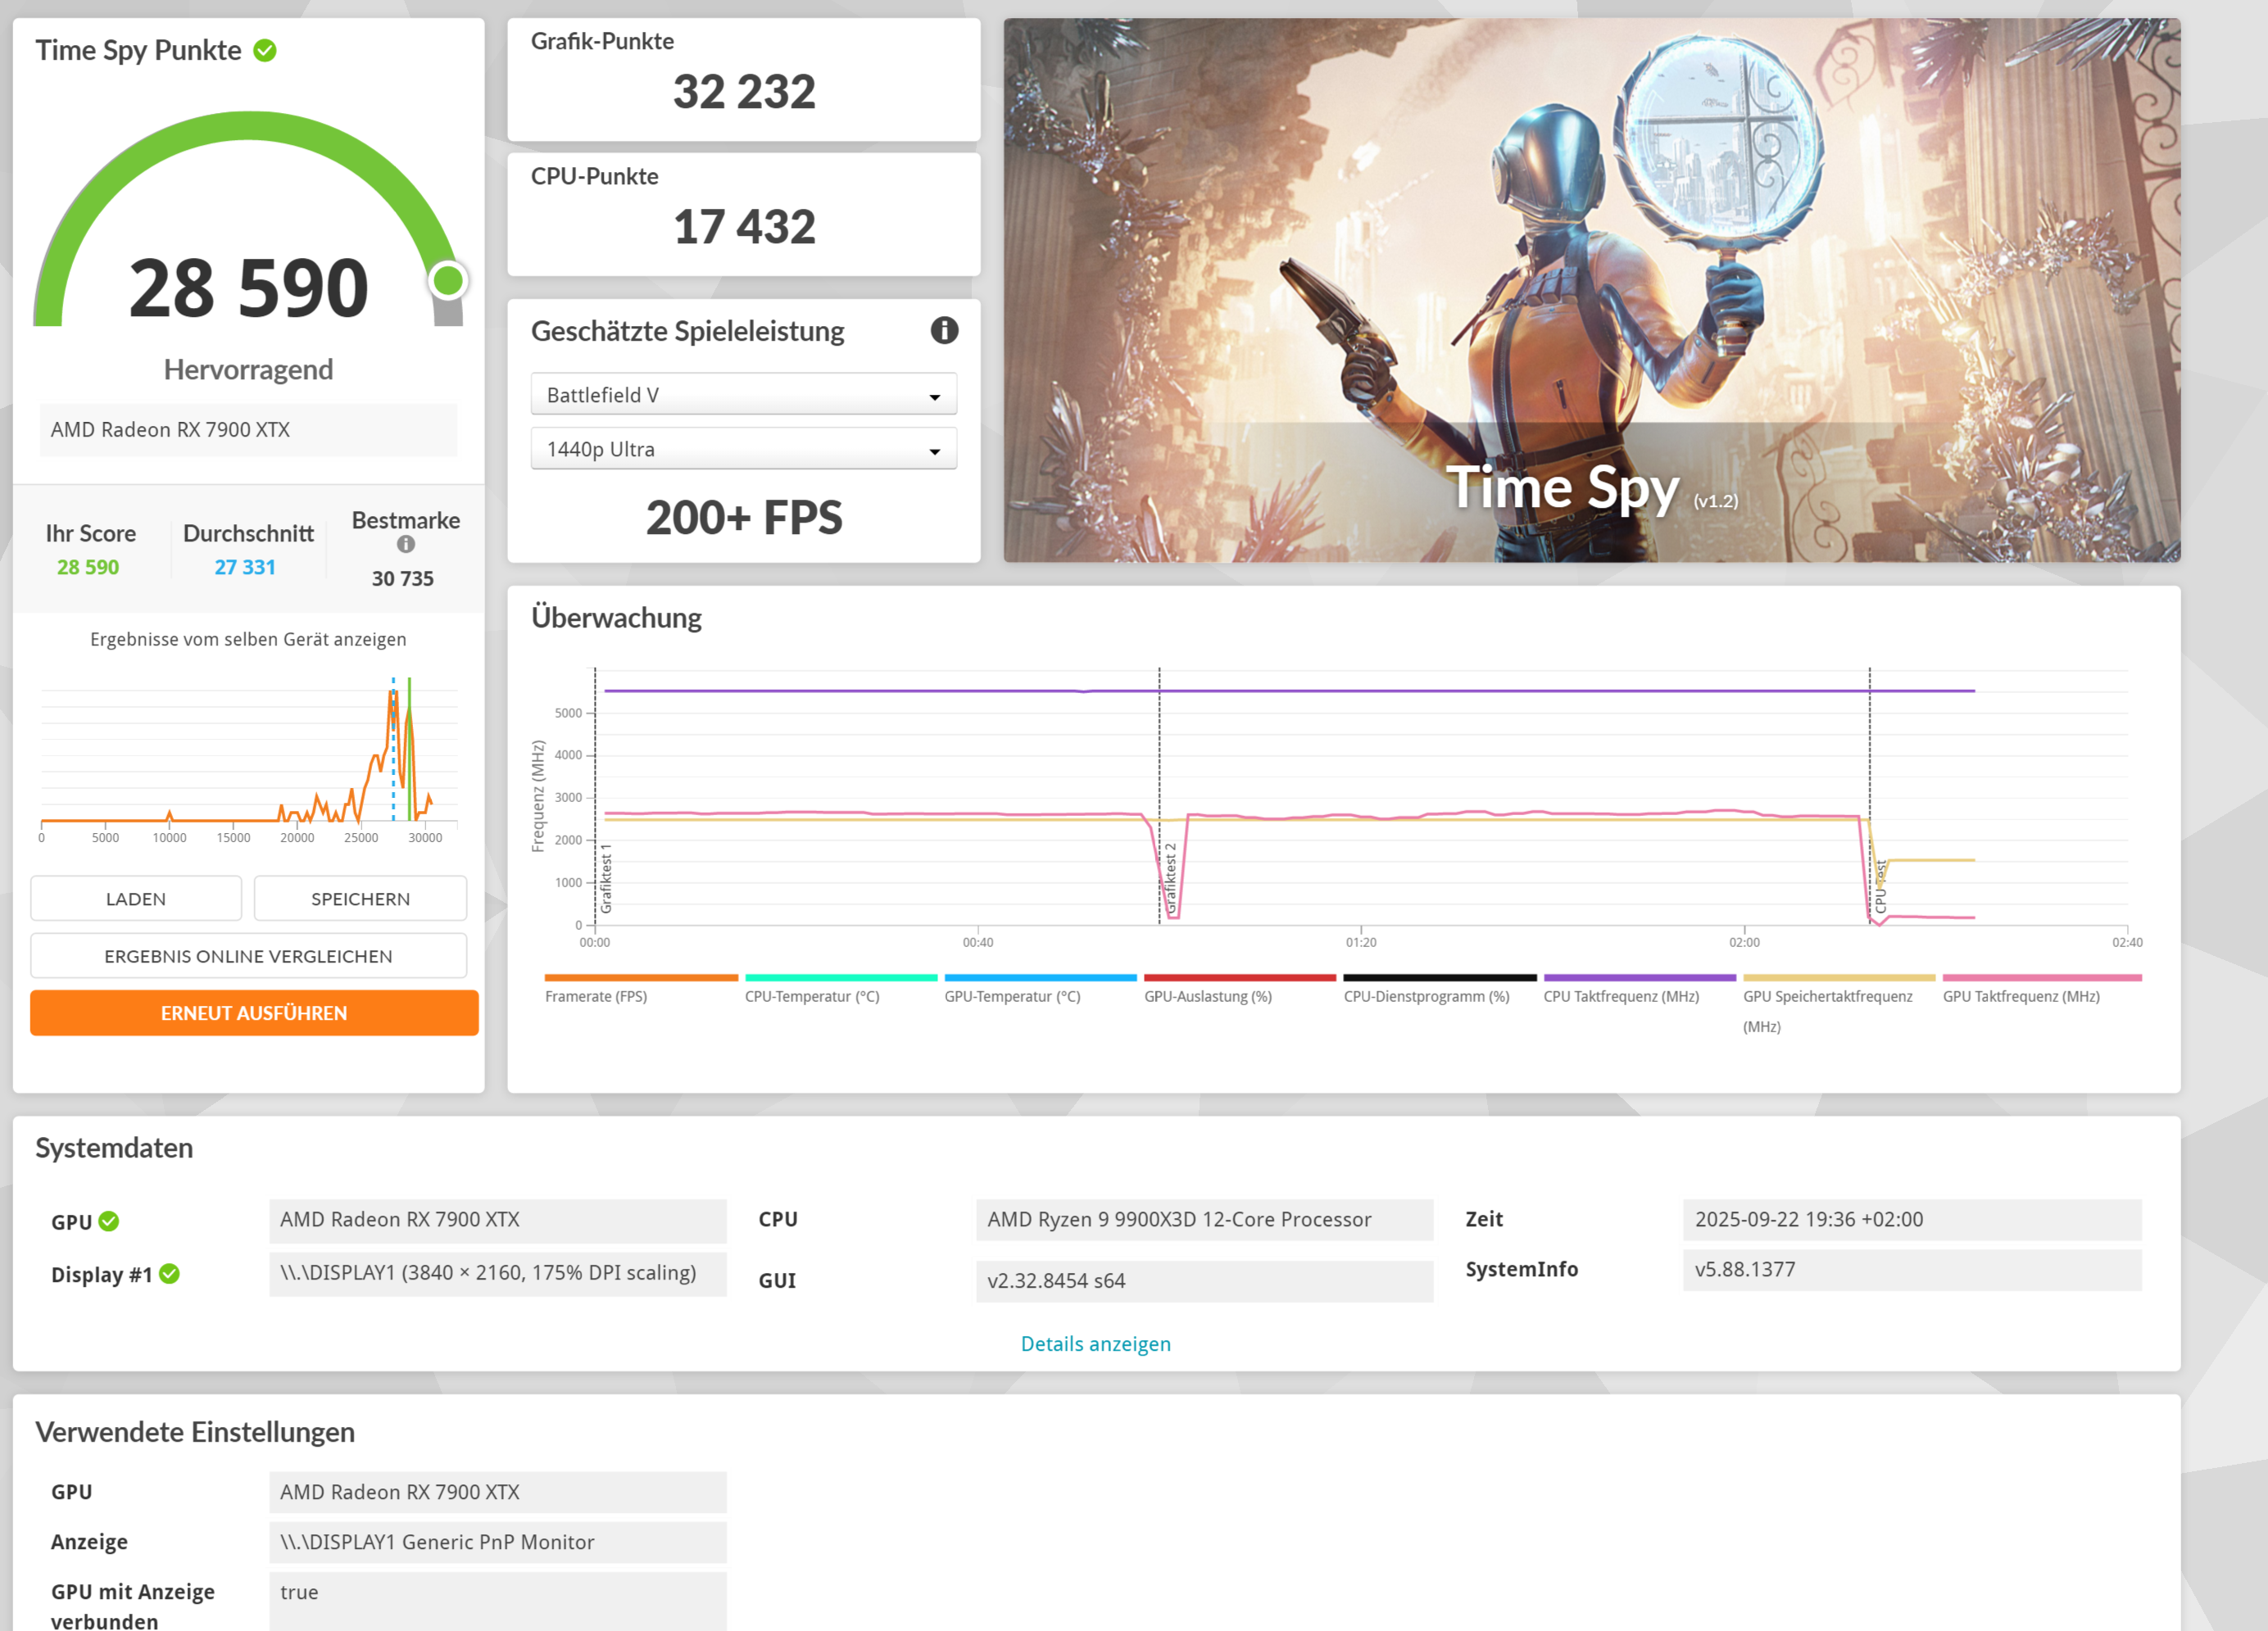2268x1631 pixels.
Task: Open the Battlefield V game dropdown
Action: (743, 394)
